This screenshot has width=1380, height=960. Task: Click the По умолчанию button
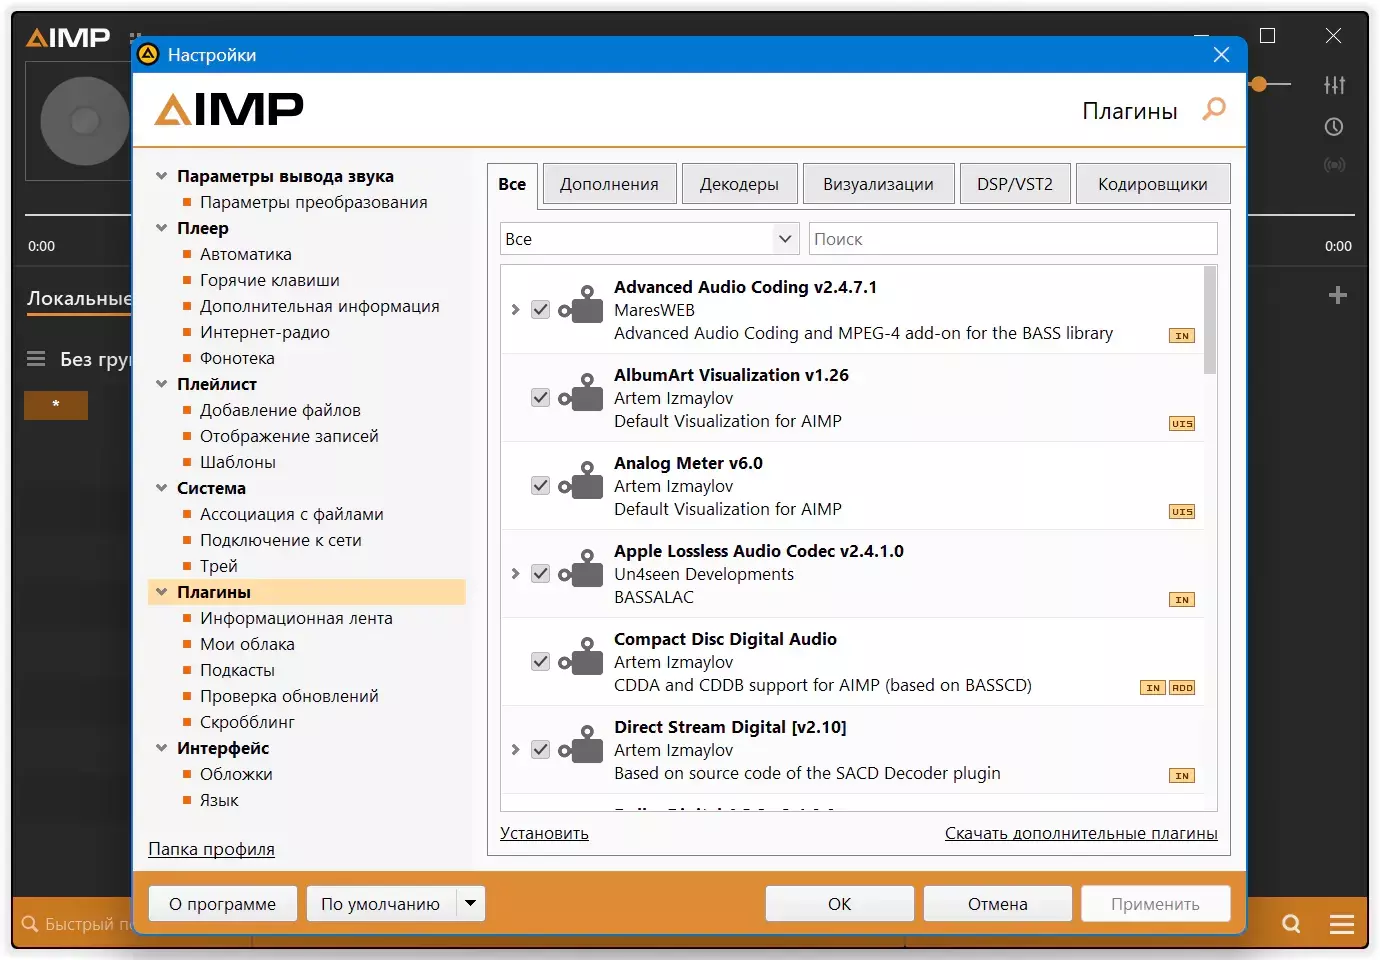coord(381,904)
